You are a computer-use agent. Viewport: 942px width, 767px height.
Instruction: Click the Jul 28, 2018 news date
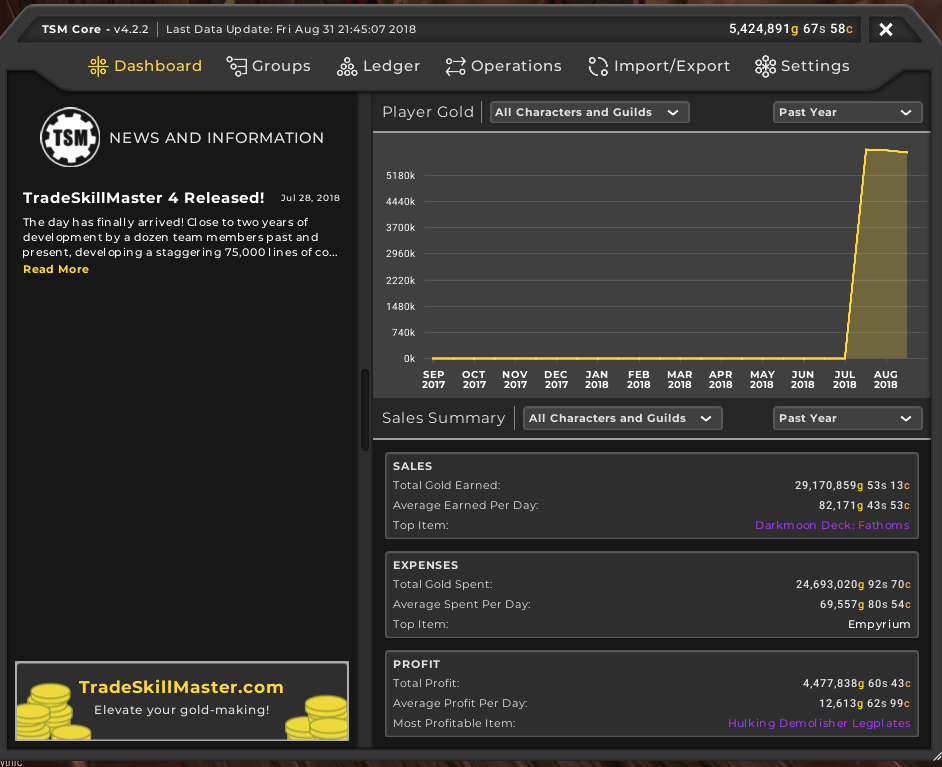(x=310, y=198)
